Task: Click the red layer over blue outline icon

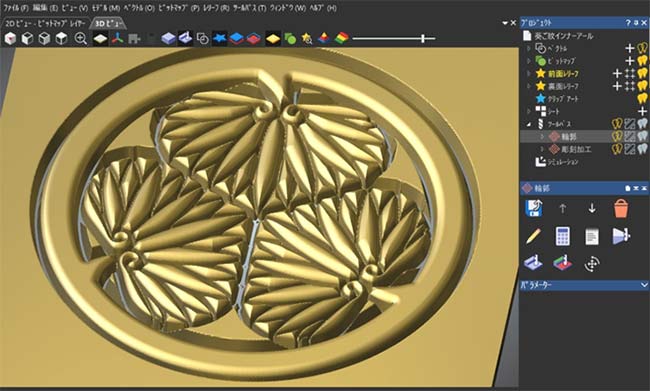Action: tap(254, 39)
